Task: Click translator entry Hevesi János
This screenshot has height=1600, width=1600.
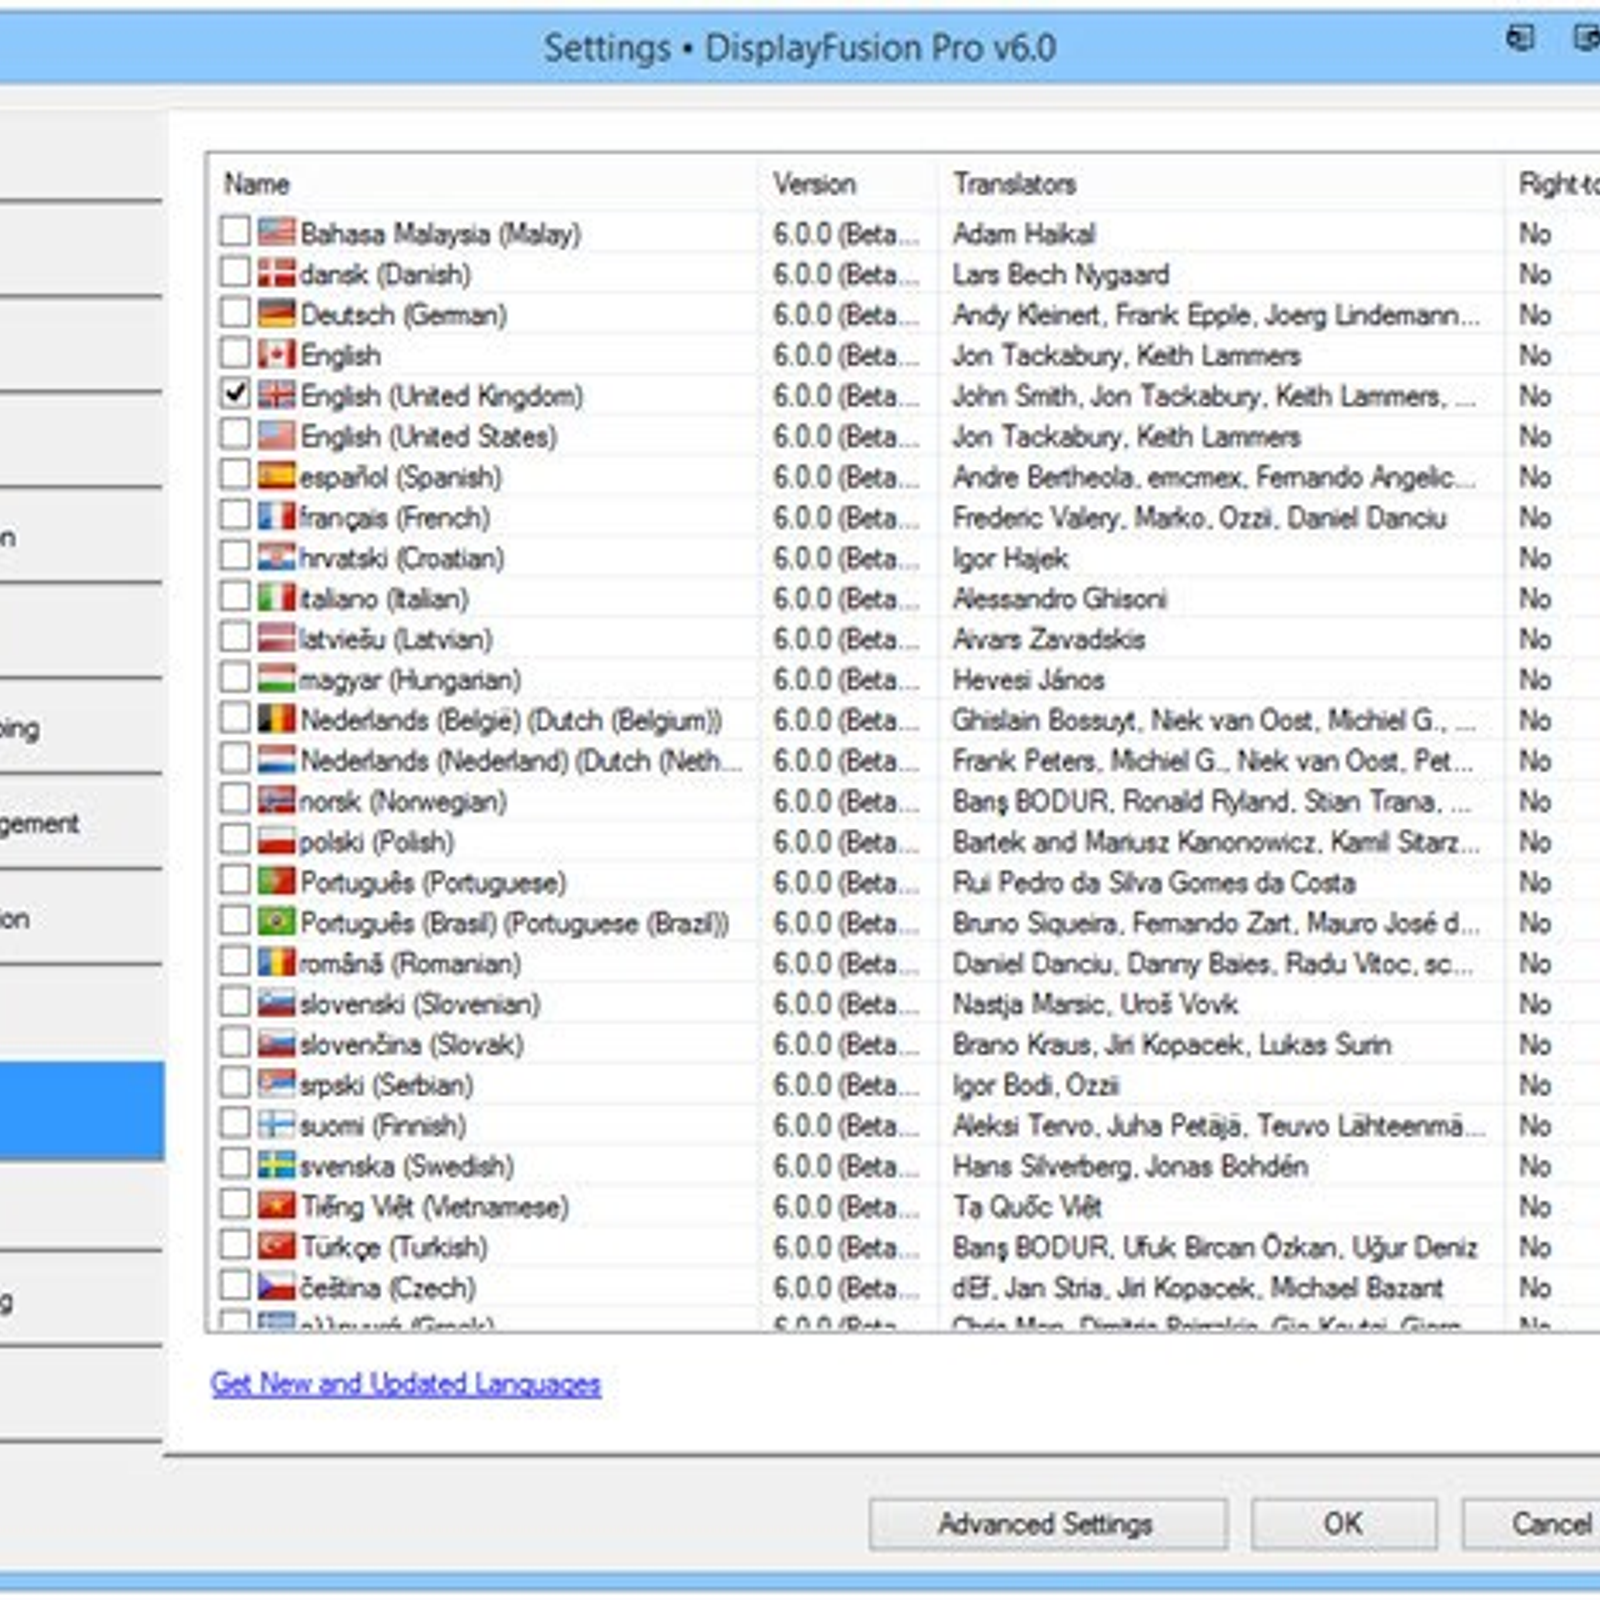Action: click(1028, 680)
